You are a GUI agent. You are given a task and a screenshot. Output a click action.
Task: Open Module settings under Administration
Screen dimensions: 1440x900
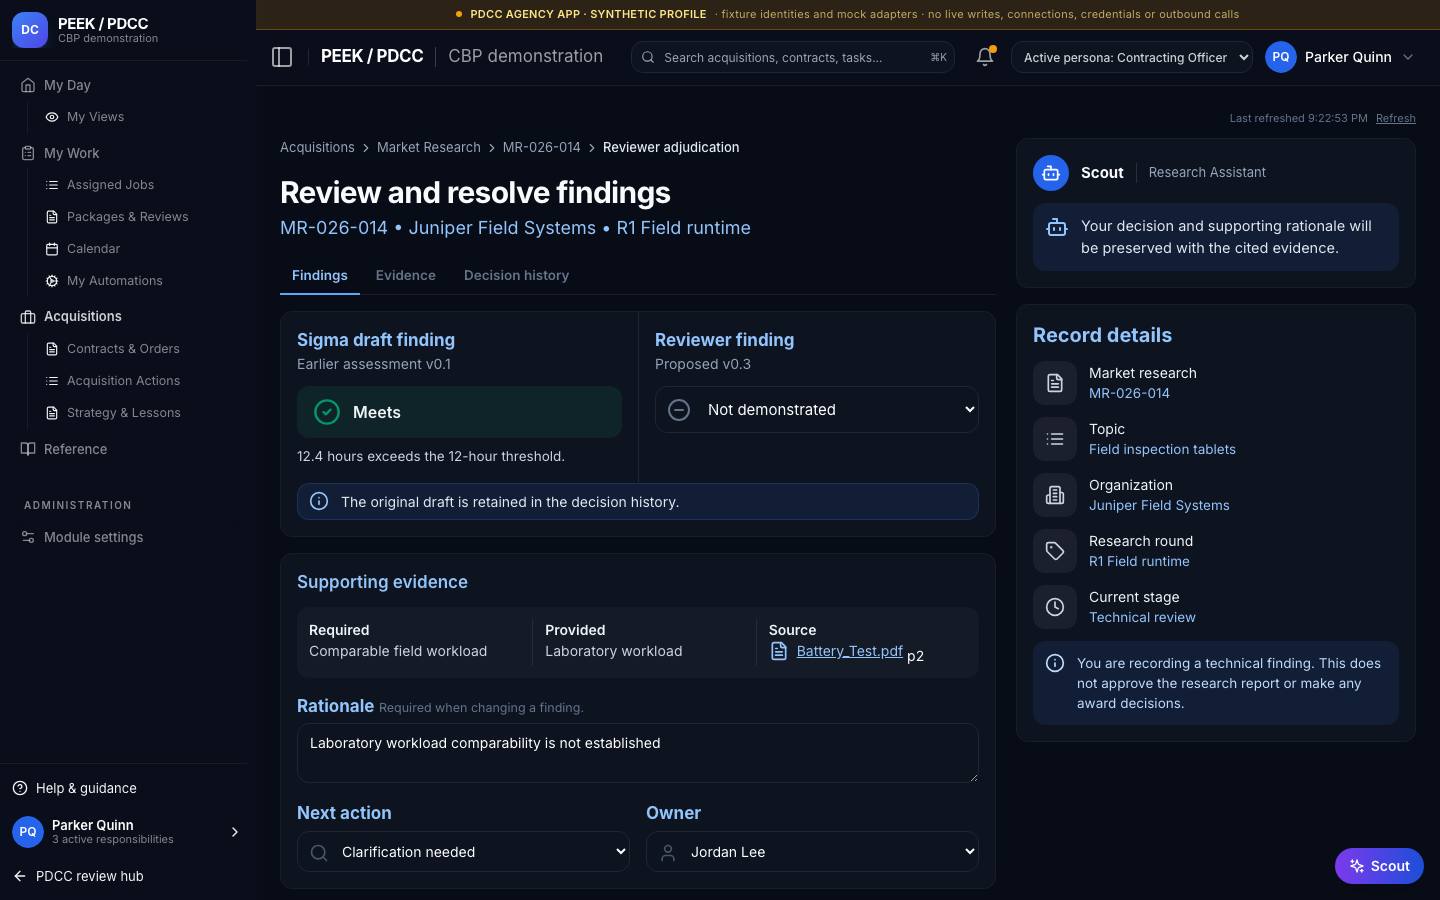point(93,537)
